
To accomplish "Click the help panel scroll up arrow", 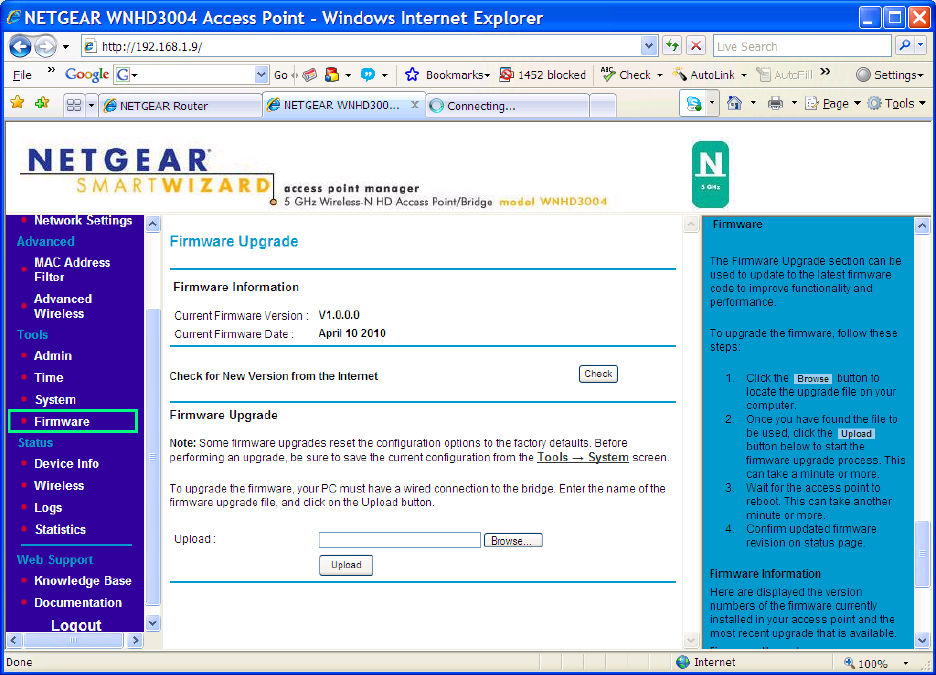I will [x=922, y=226].
